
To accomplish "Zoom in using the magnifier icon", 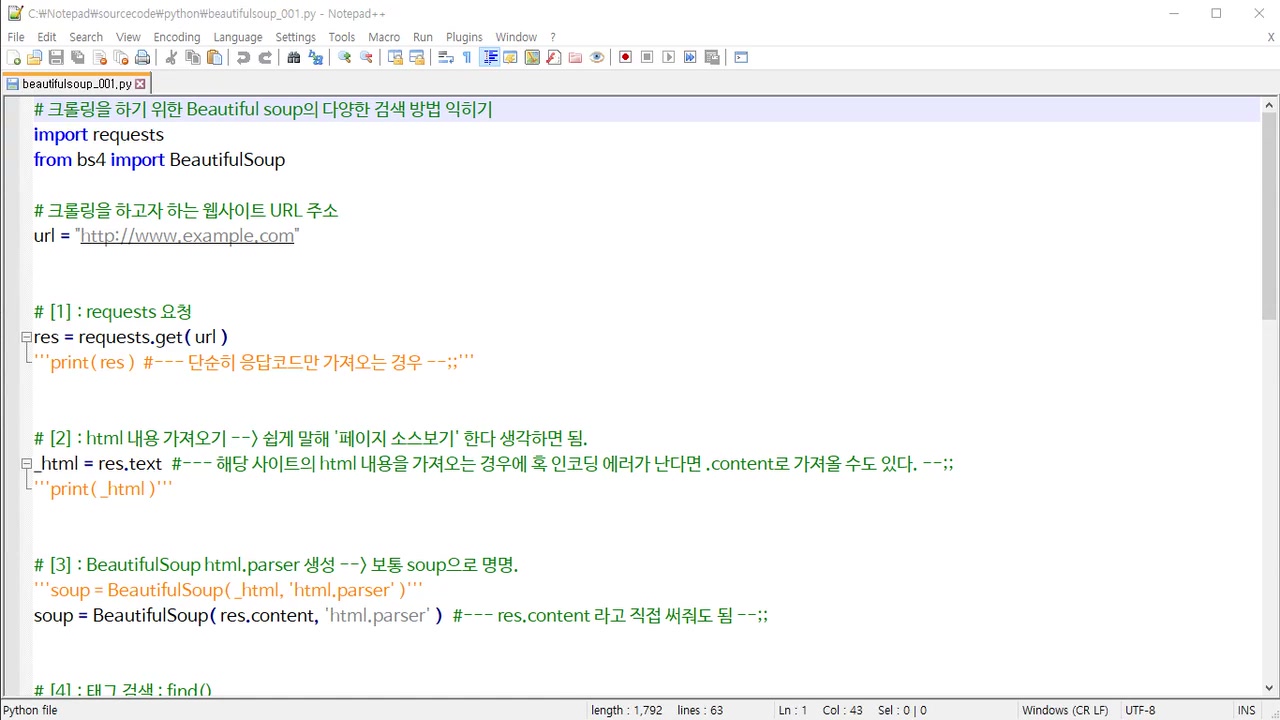I will 344,57.
